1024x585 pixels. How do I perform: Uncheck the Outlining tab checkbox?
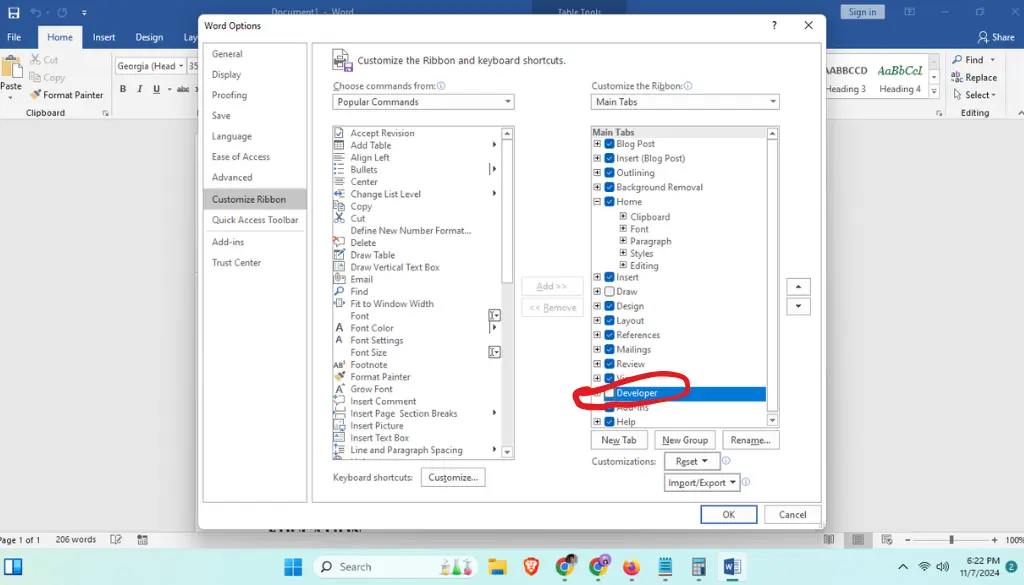pyautogui.click(x=609, y=172)
